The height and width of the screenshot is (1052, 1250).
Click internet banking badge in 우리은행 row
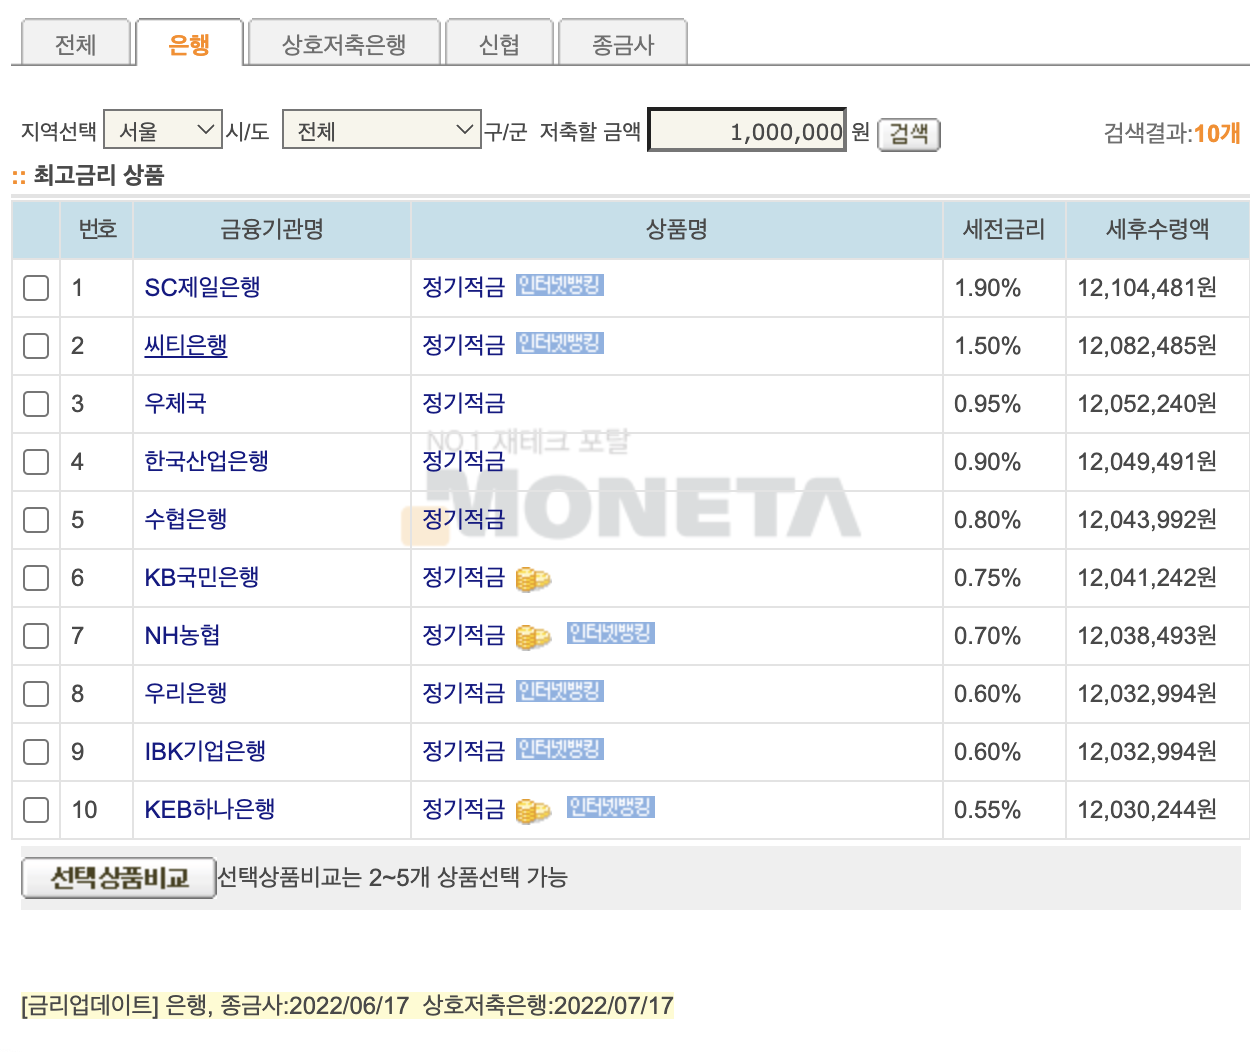(560, 692)
